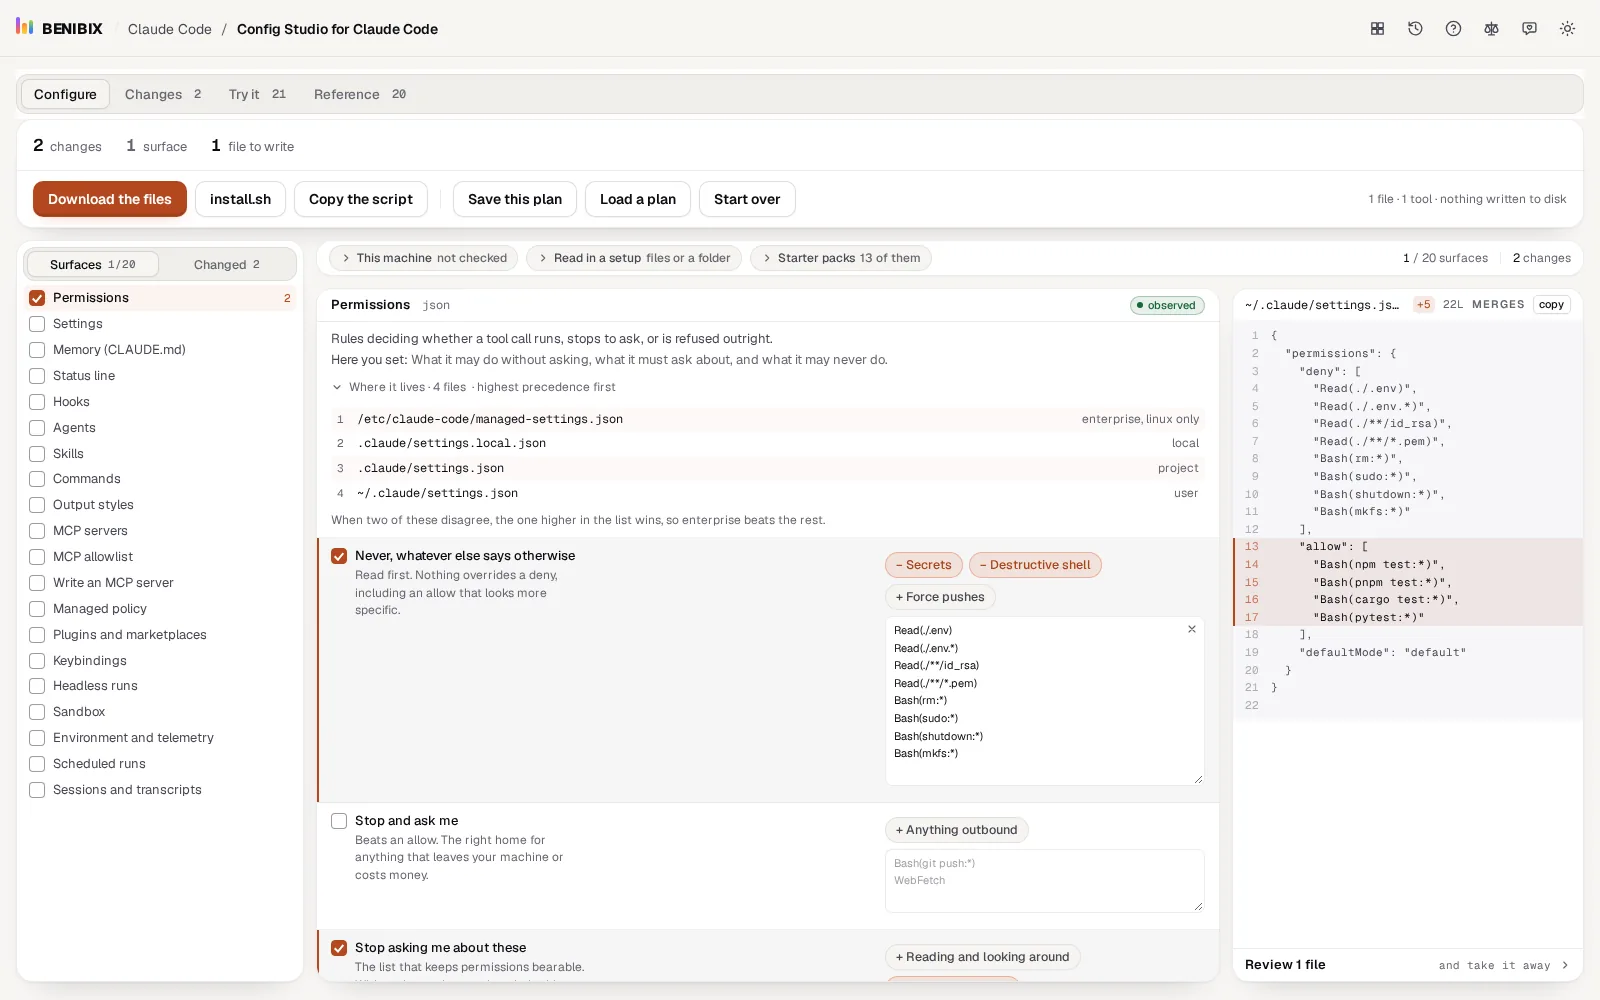The image size is (1600, 1000).
Task: Collapse the 'Where it lives' list
Action: 474,387
